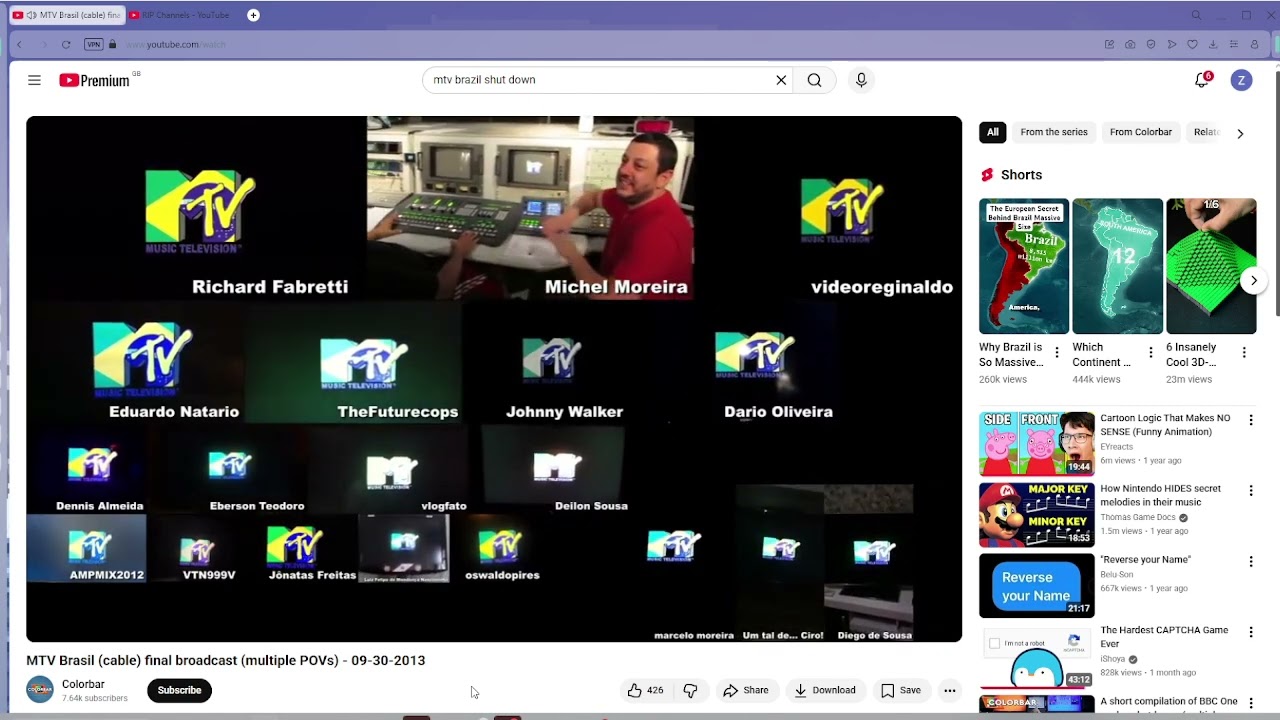Open the account avatar menu
This screenshot has height=720, width=1280.
1241,80
